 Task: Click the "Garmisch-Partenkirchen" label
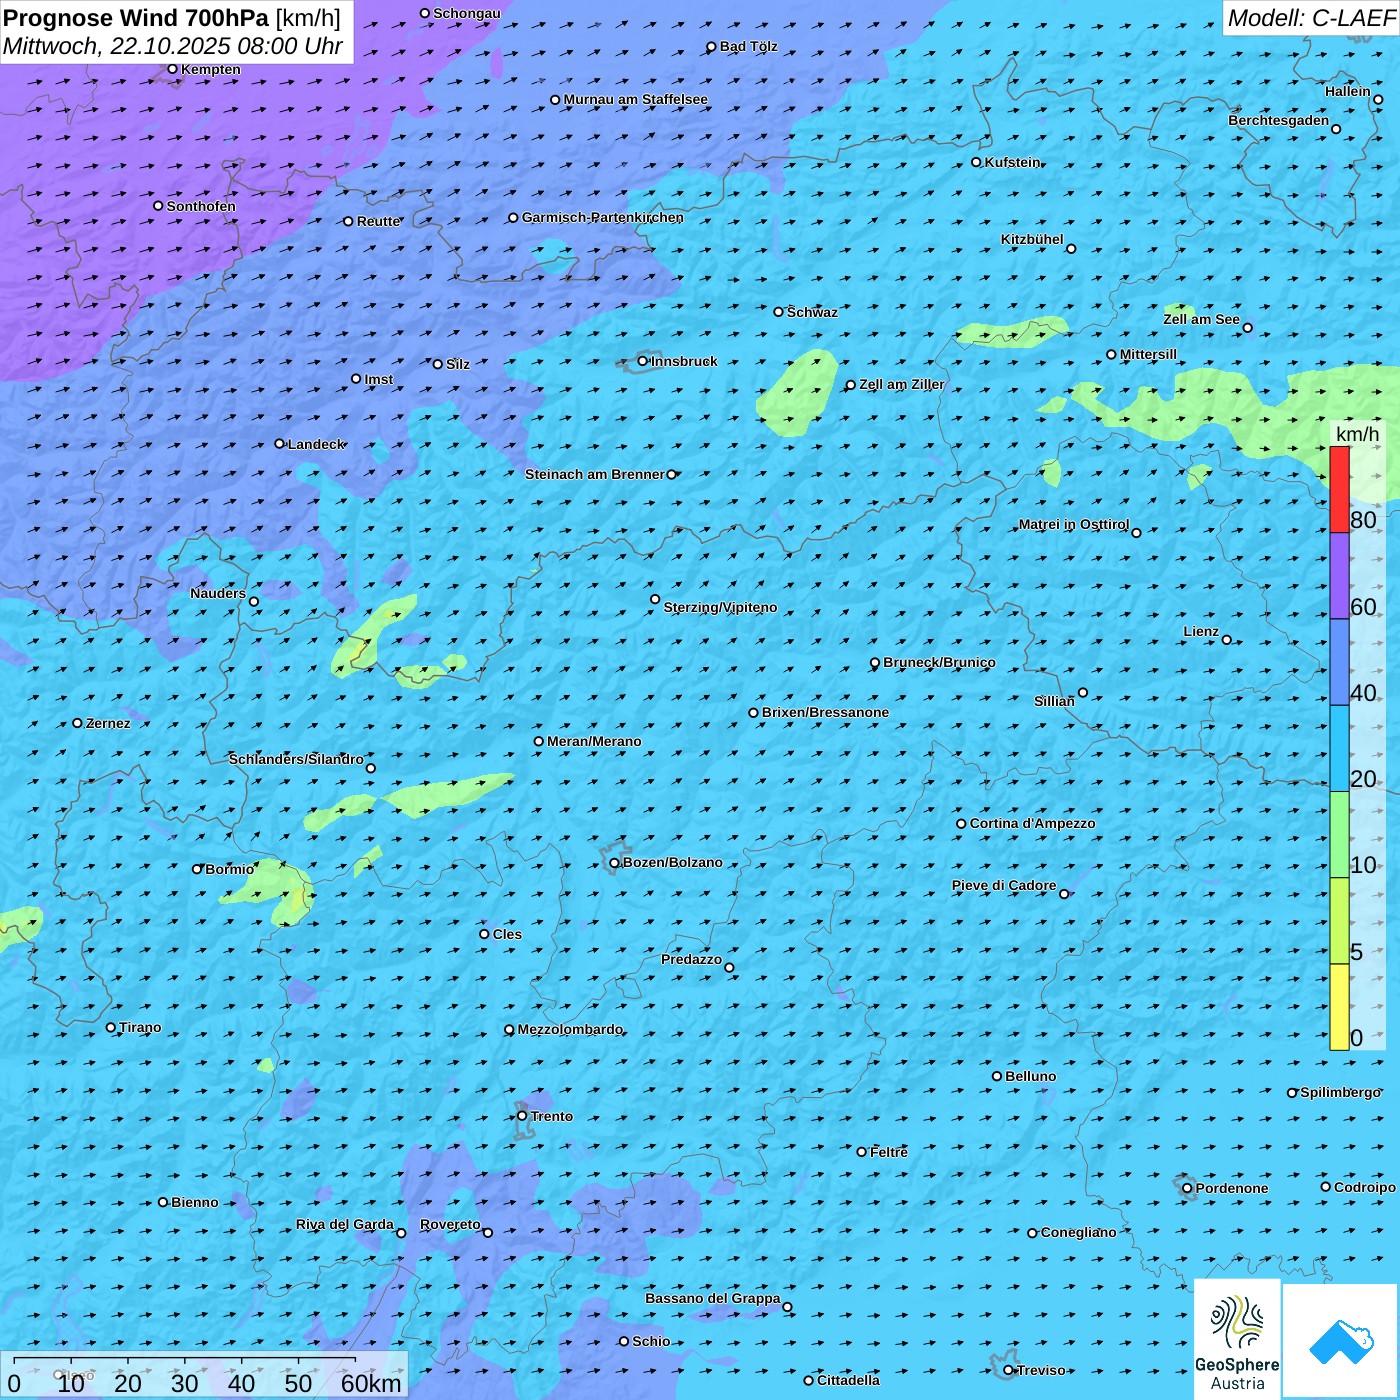point(603,217)
